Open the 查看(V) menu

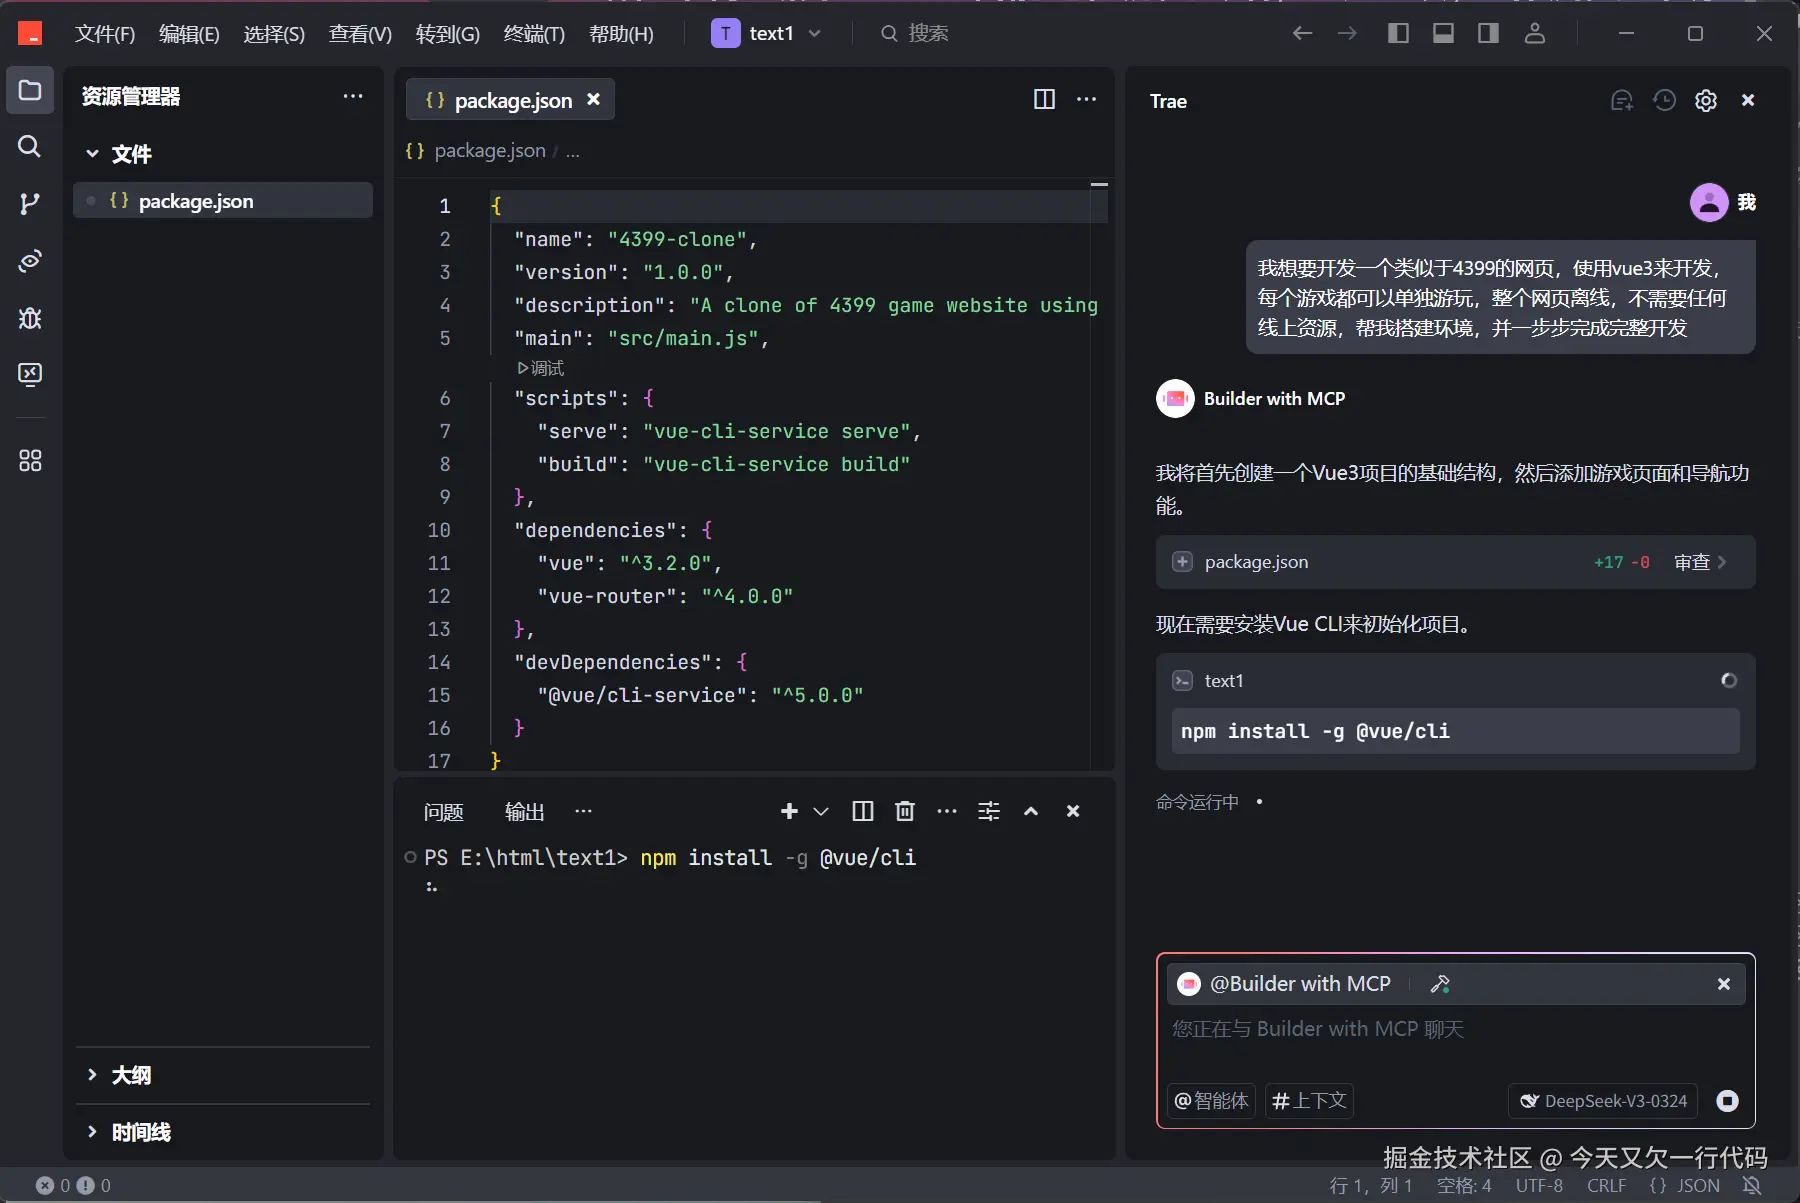pos(360,34)
